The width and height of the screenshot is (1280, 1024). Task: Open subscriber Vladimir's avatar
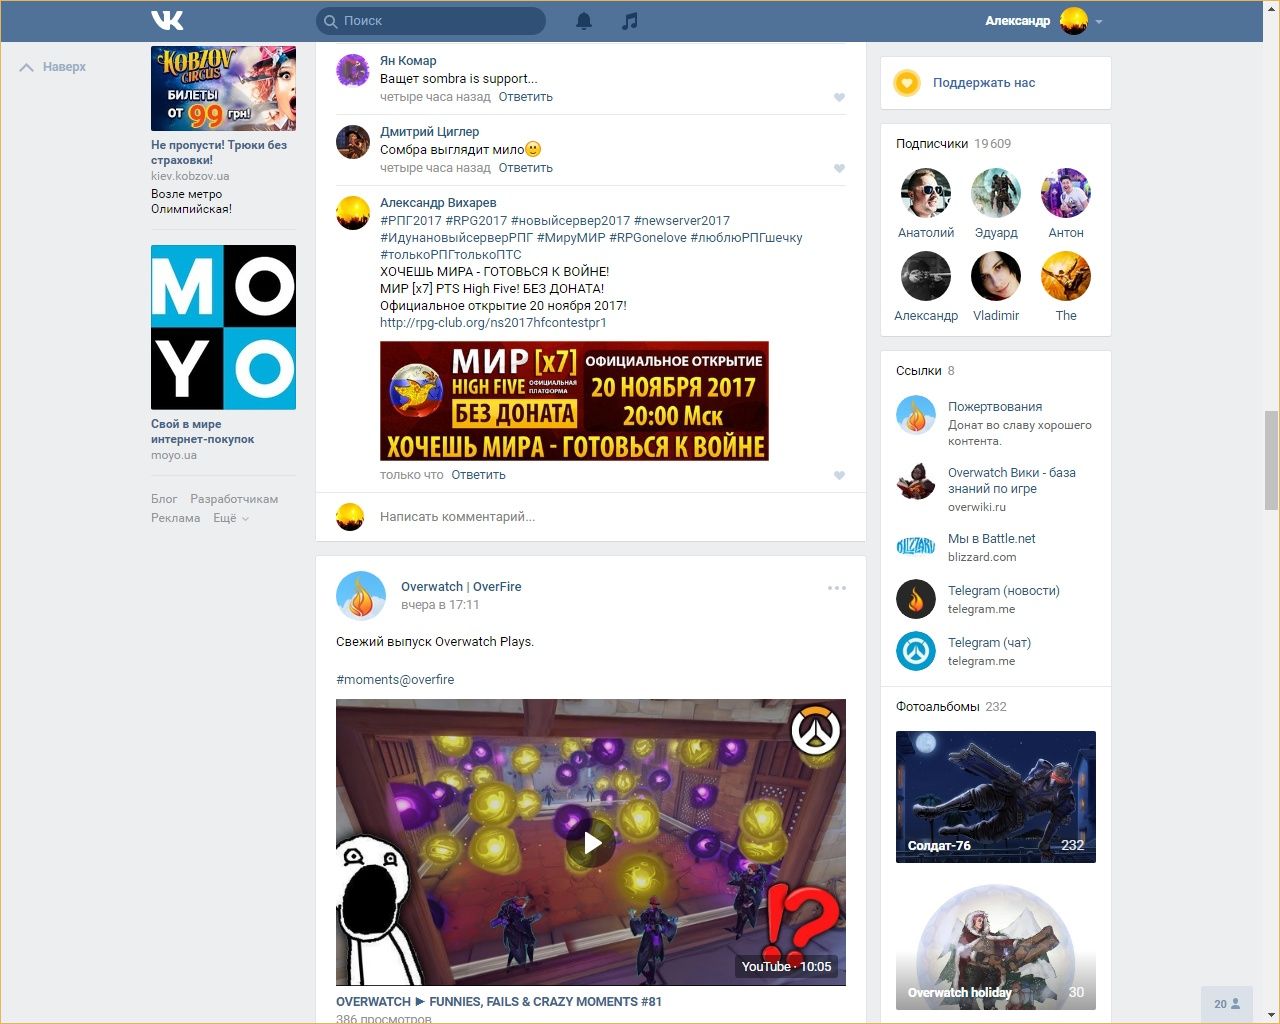[x=996, y=276]
